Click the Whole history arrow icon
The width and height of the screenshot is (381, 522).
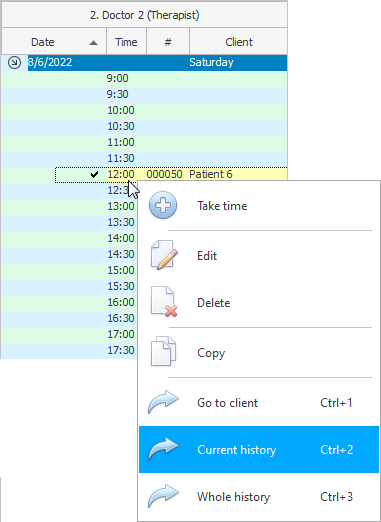pyautogui.click(x=163, y=496)
